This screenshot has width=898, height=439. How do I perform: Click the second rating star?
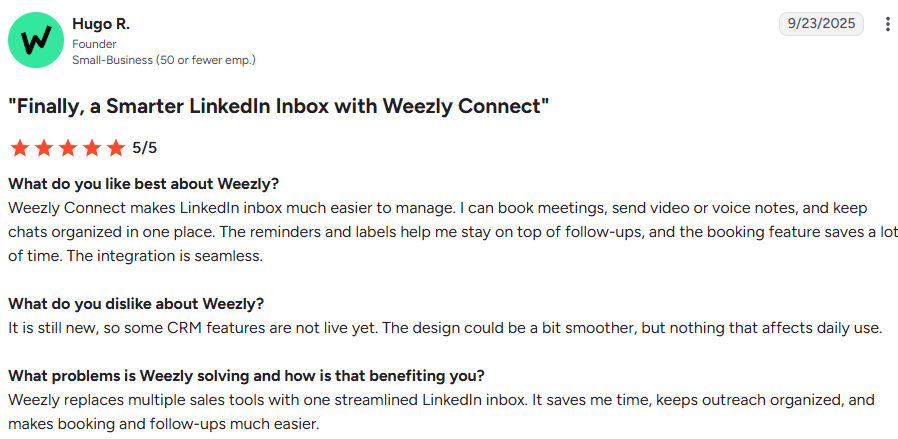tap(44, 148)
